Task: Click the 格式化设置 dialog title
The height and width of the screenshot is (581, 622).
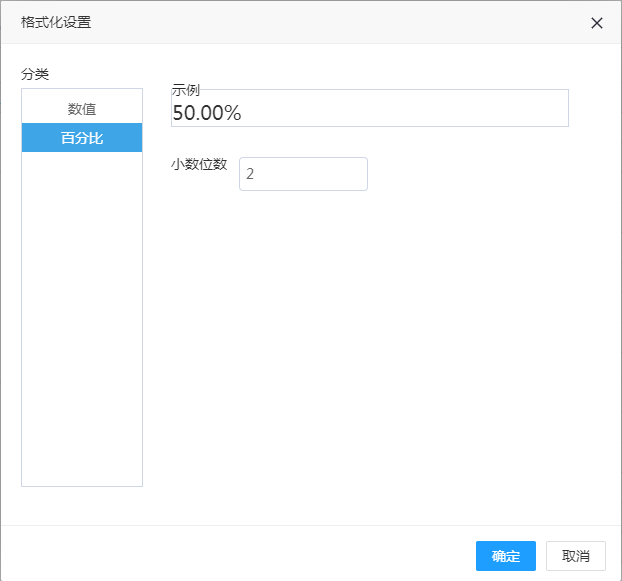Action: pos(56,22)
